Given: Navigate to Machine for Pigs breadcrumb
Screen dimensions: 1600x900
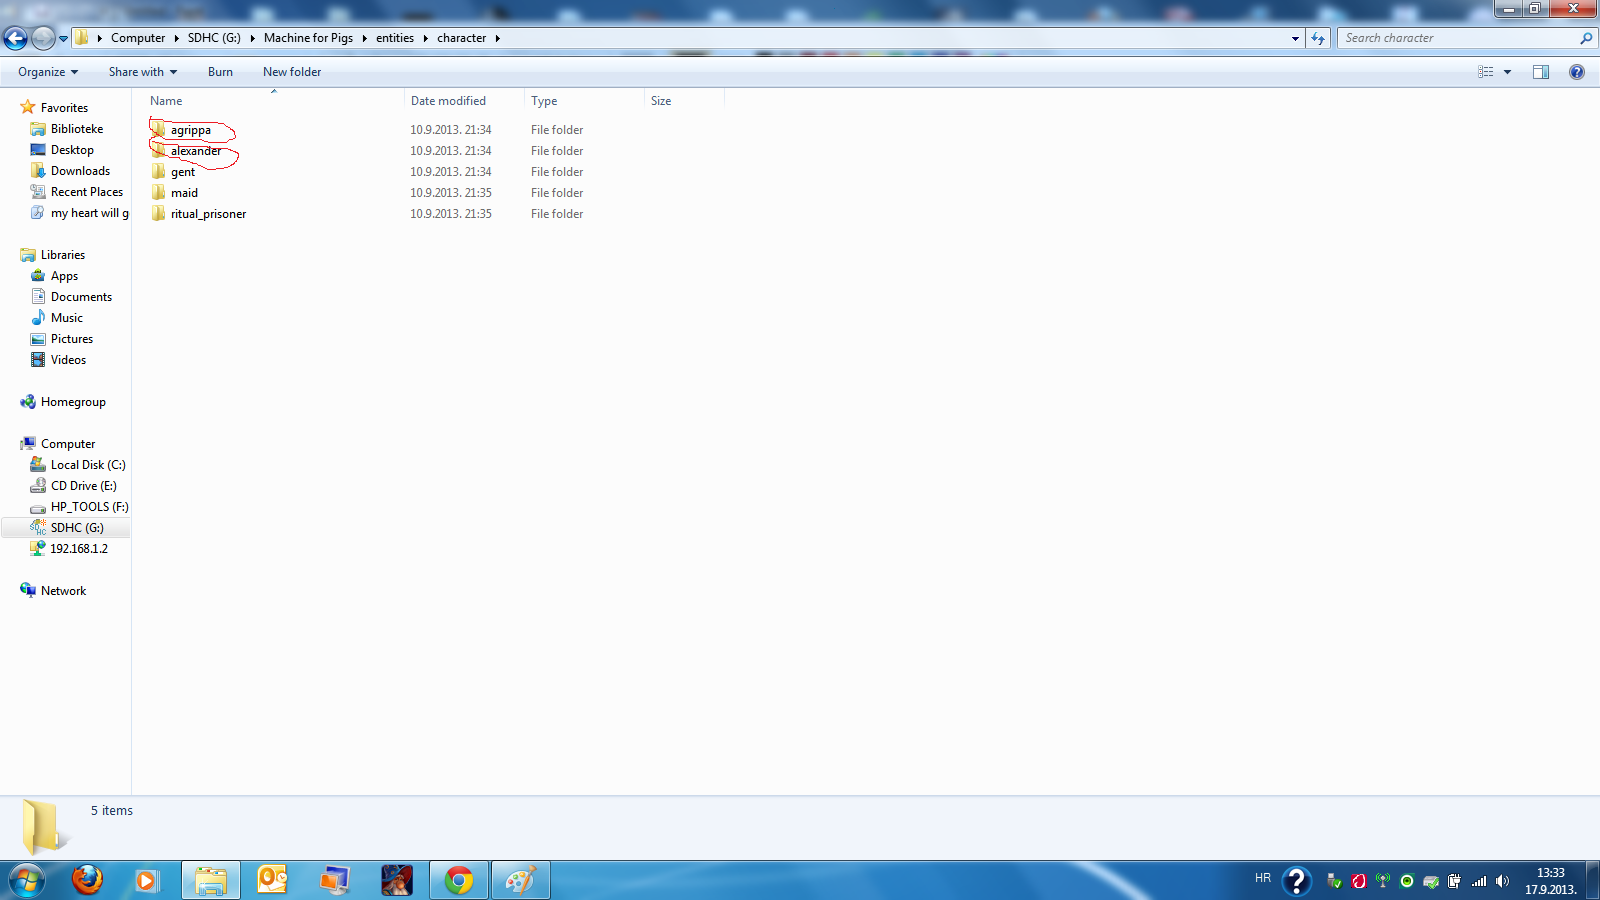Looking at the screenshot, I should [308, 38].
